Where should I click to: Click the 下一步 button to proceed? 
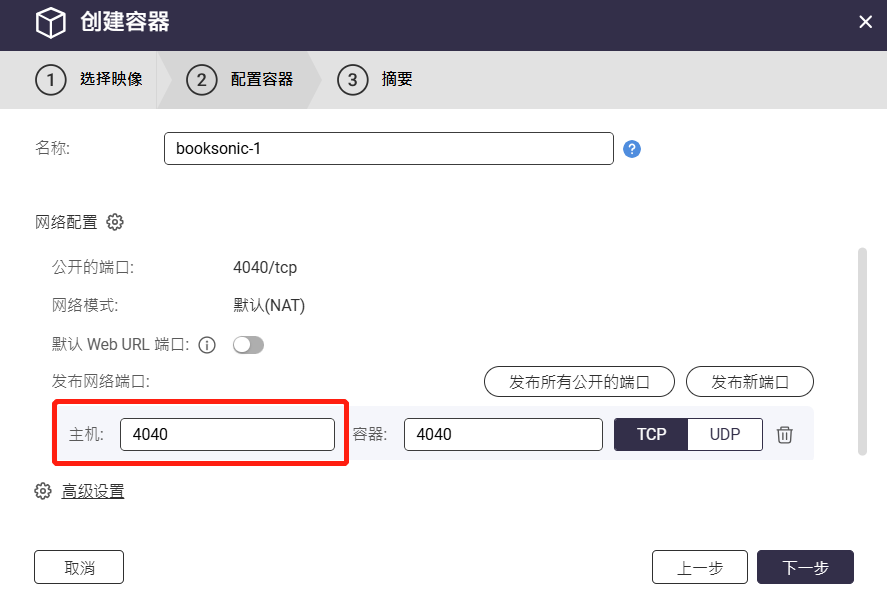(x=805, y=567)
